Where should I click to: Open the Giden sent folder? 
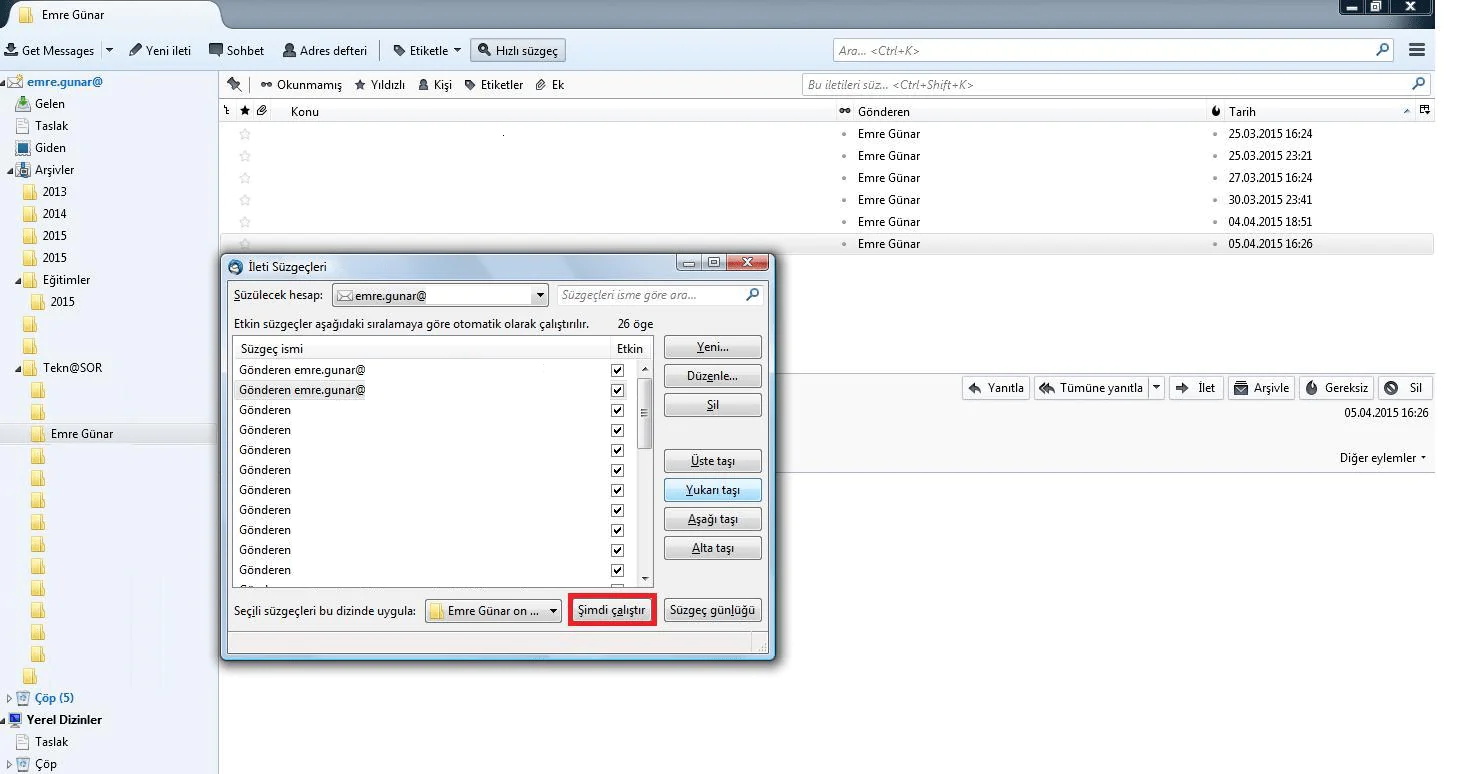(50, 148)
